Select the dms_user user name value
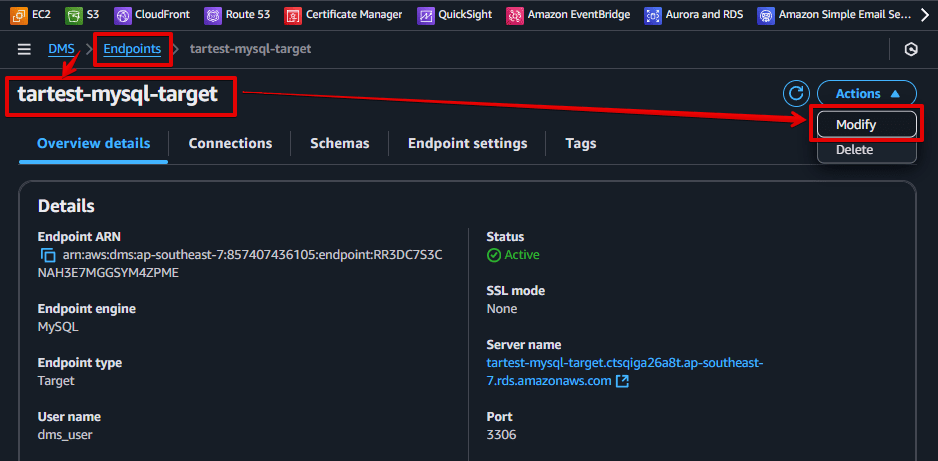Image resolution: width=938 pixels, height=461 pixels. coord(65,435)
